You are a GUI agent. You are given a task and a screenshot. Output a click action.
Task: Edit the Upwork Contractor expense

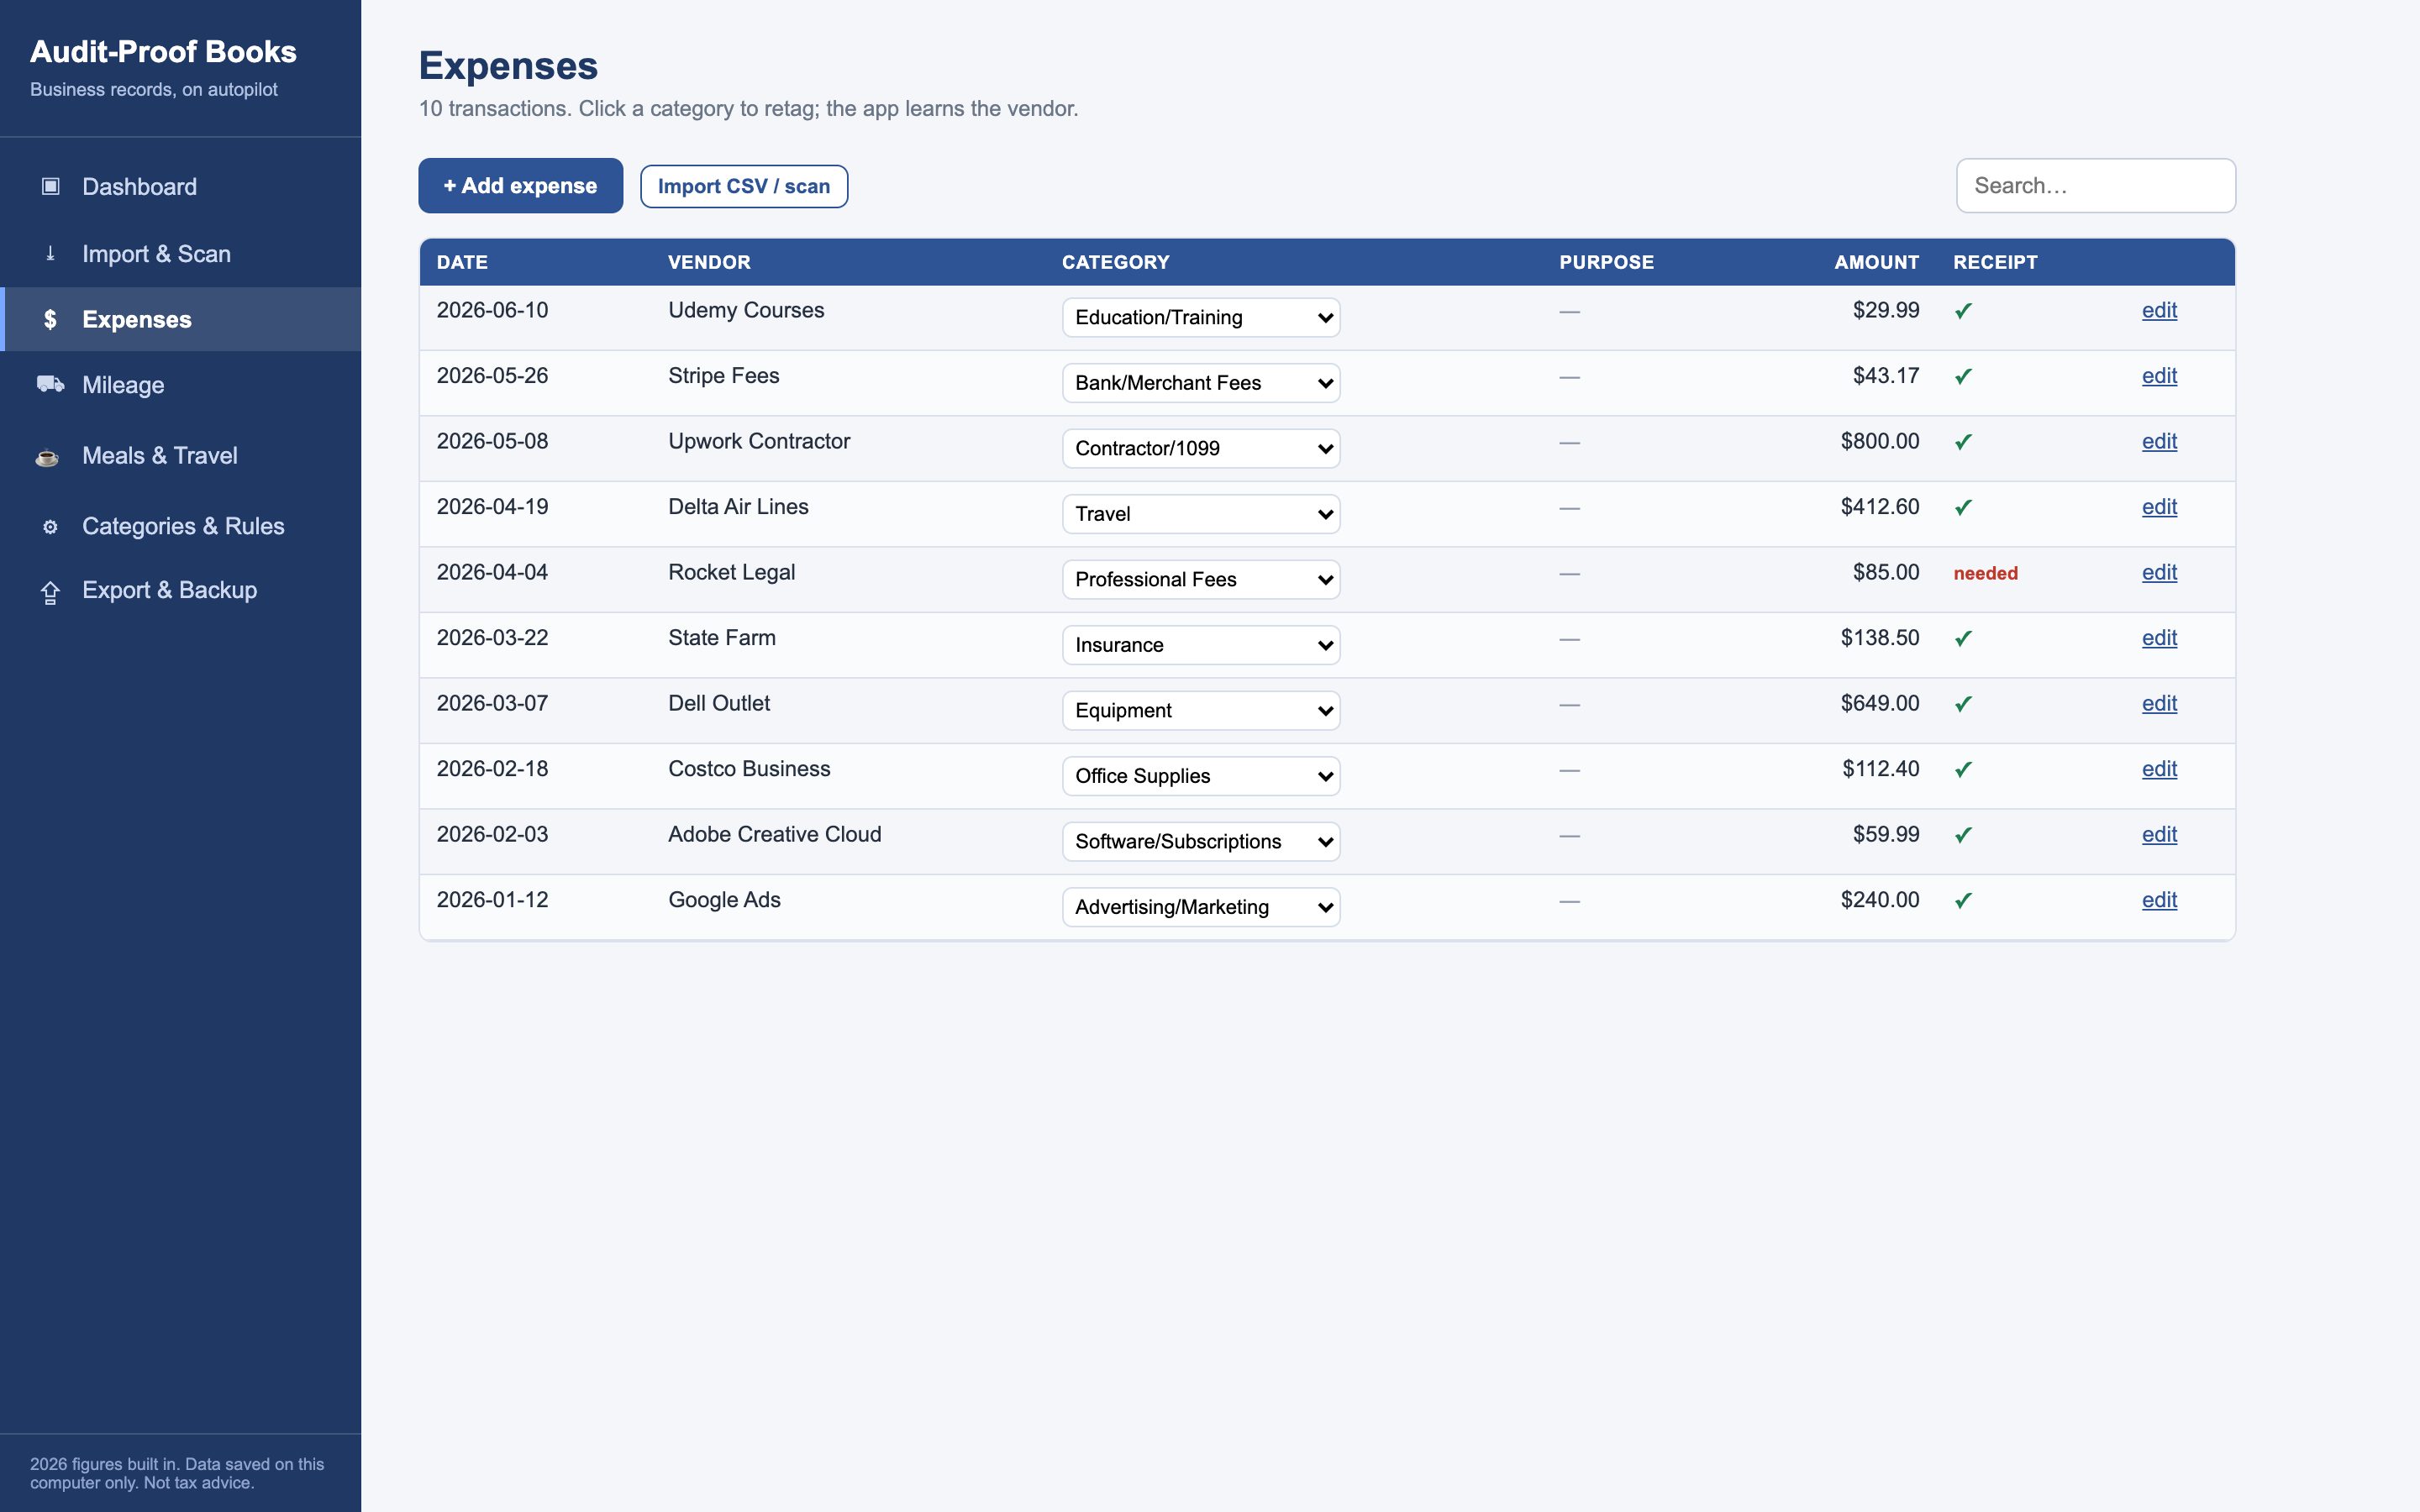(2159, 441)
